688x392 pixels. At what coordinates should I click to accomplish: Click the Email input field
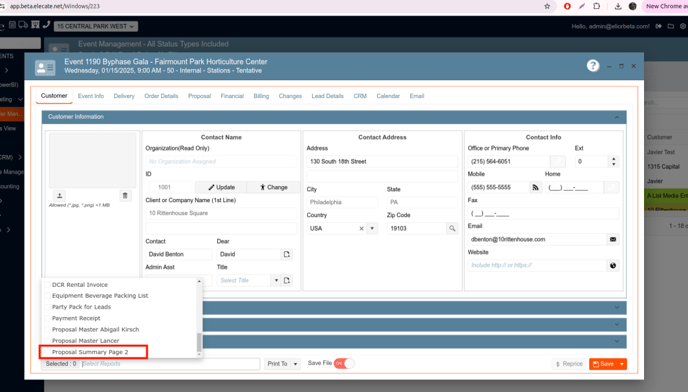pos(537,239)
